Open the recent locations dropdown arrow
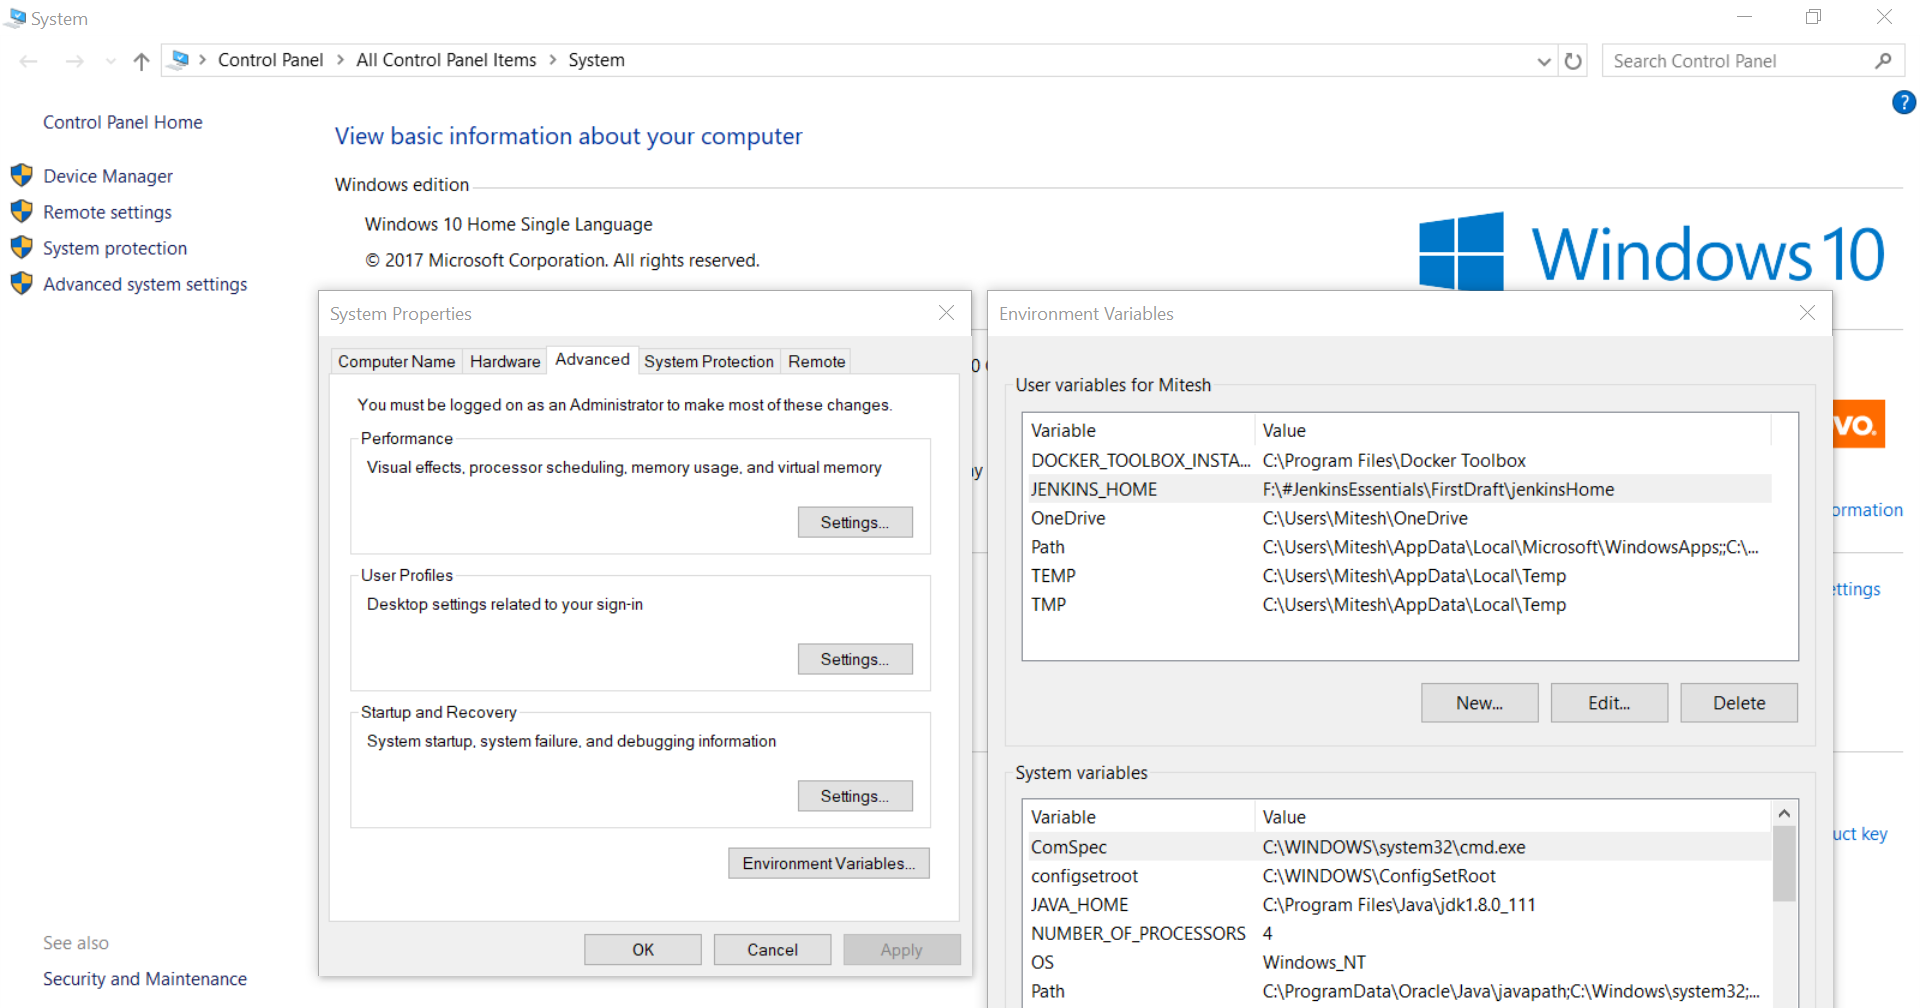The height and width of the screenshot is (1008, 1920). click(x=110, y=61)
